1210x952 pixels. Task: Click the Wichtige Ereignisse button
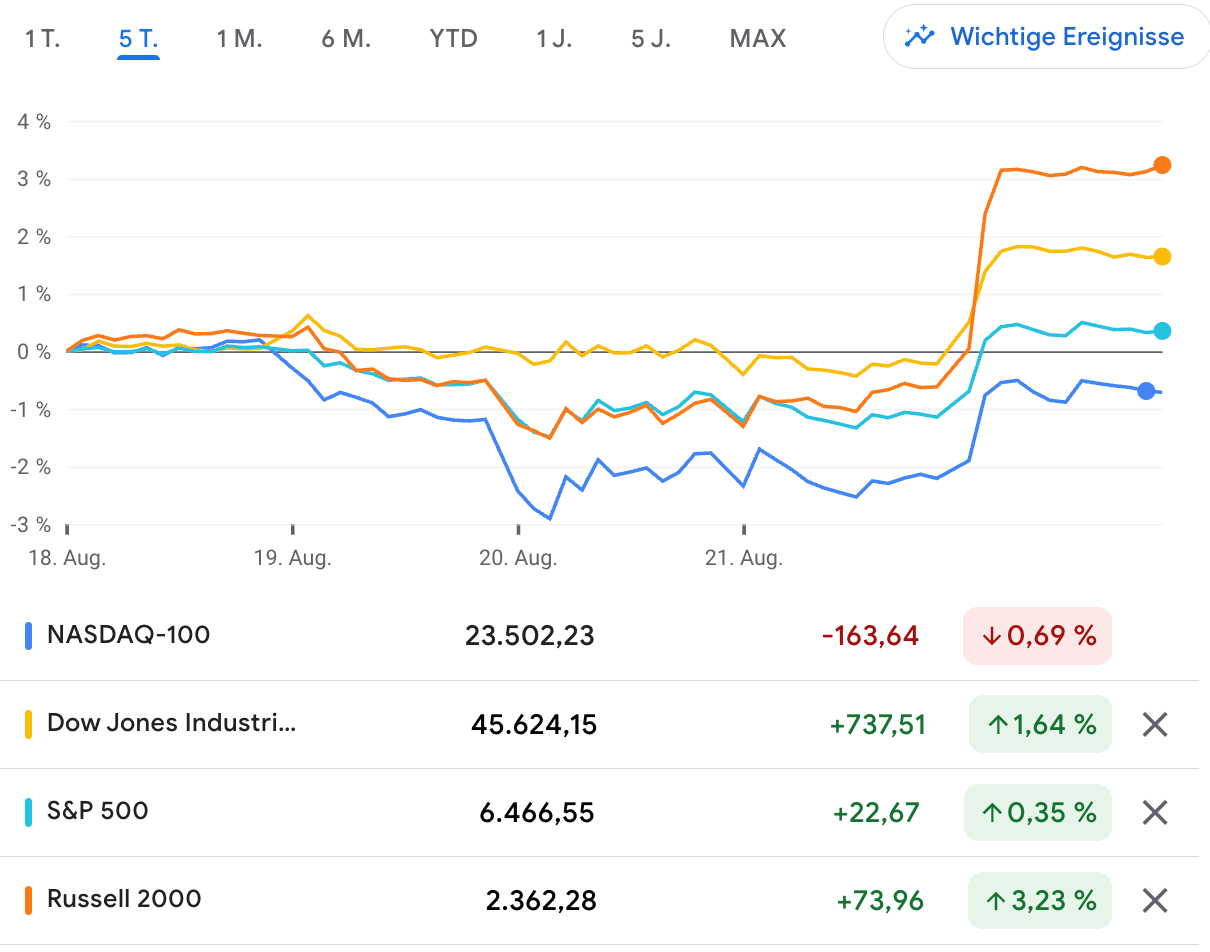1047,38
